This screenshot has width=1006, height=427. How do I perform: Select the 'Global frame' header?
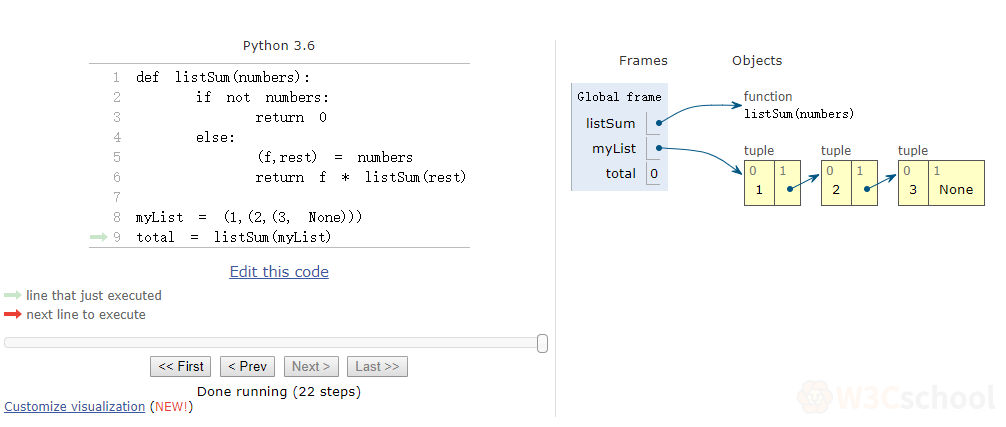(619, 97)
